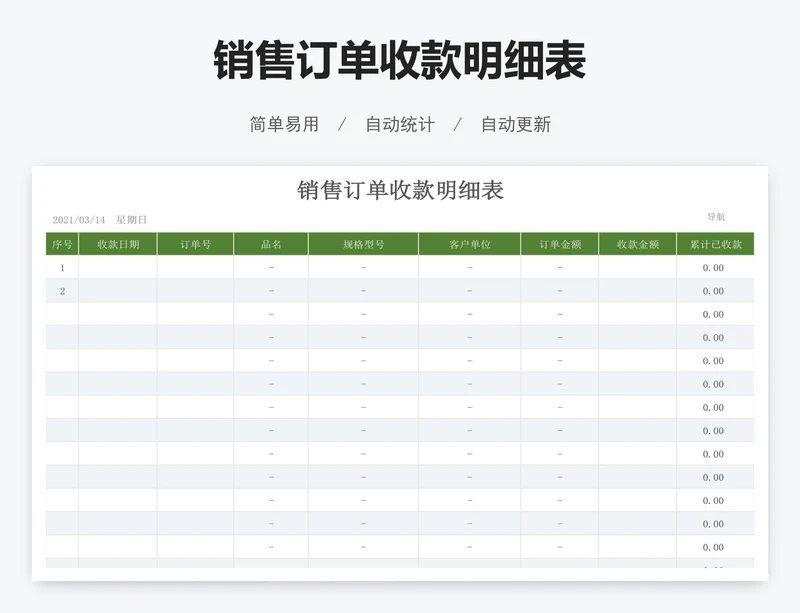Click the 收款金额 input cell in row 1
Viewport: 800px width, 613px height.
[637, 267]
